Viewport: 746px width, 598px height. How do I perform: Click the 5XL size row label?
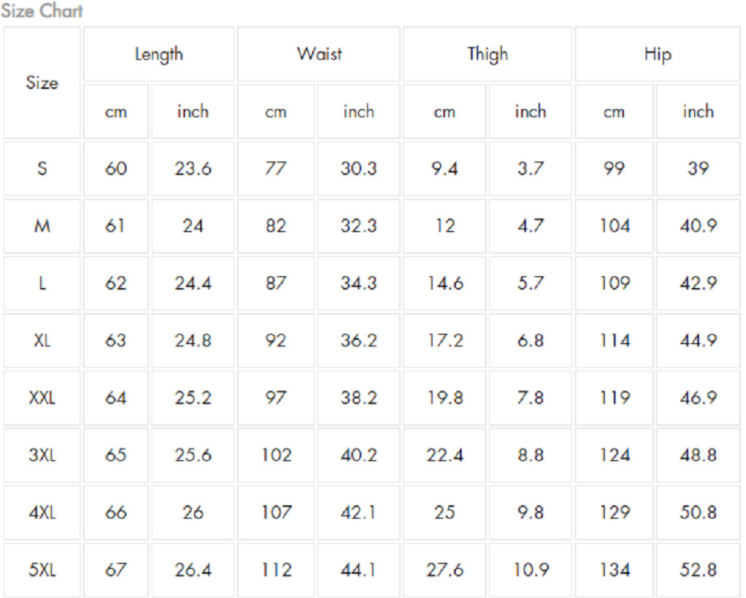pos(42,570)
